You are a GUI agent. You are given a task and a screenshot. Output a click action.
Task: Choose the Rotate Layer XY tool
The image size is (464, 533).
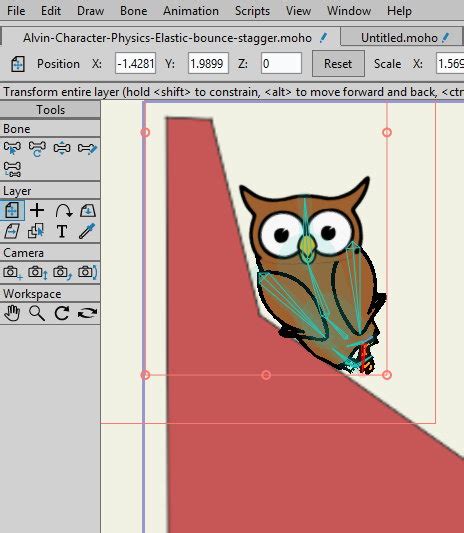pos(63,211)
